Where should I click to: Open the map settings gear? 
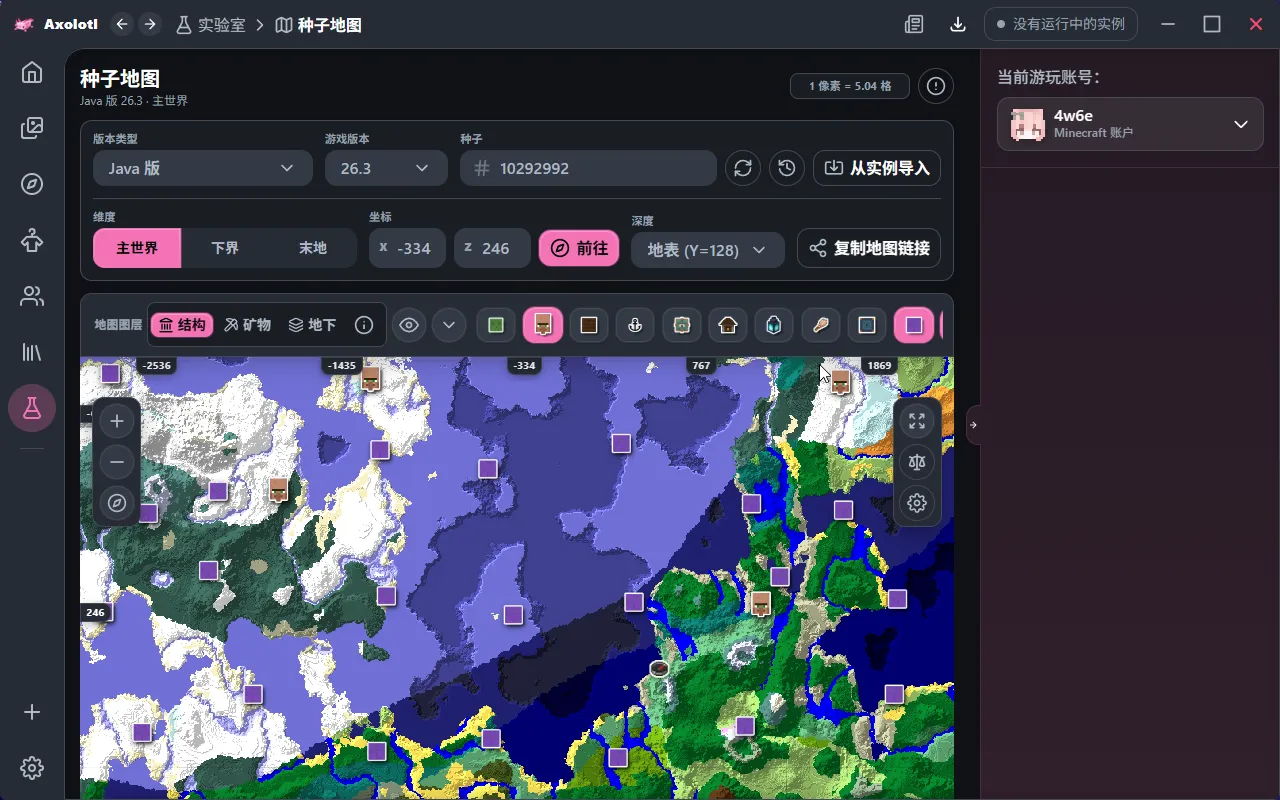pyautogui.click(x=917, y=503)
